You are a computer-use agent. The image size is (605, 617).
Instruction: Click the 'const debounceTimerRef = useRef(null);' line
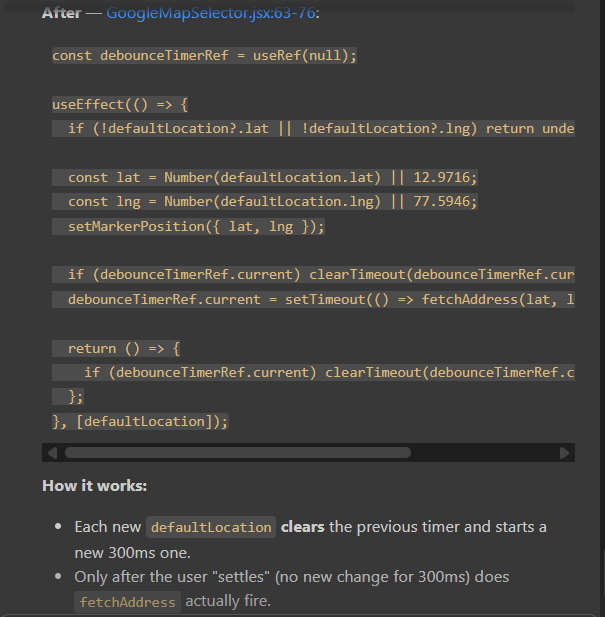pyautogui.click(x=205, y=55)
